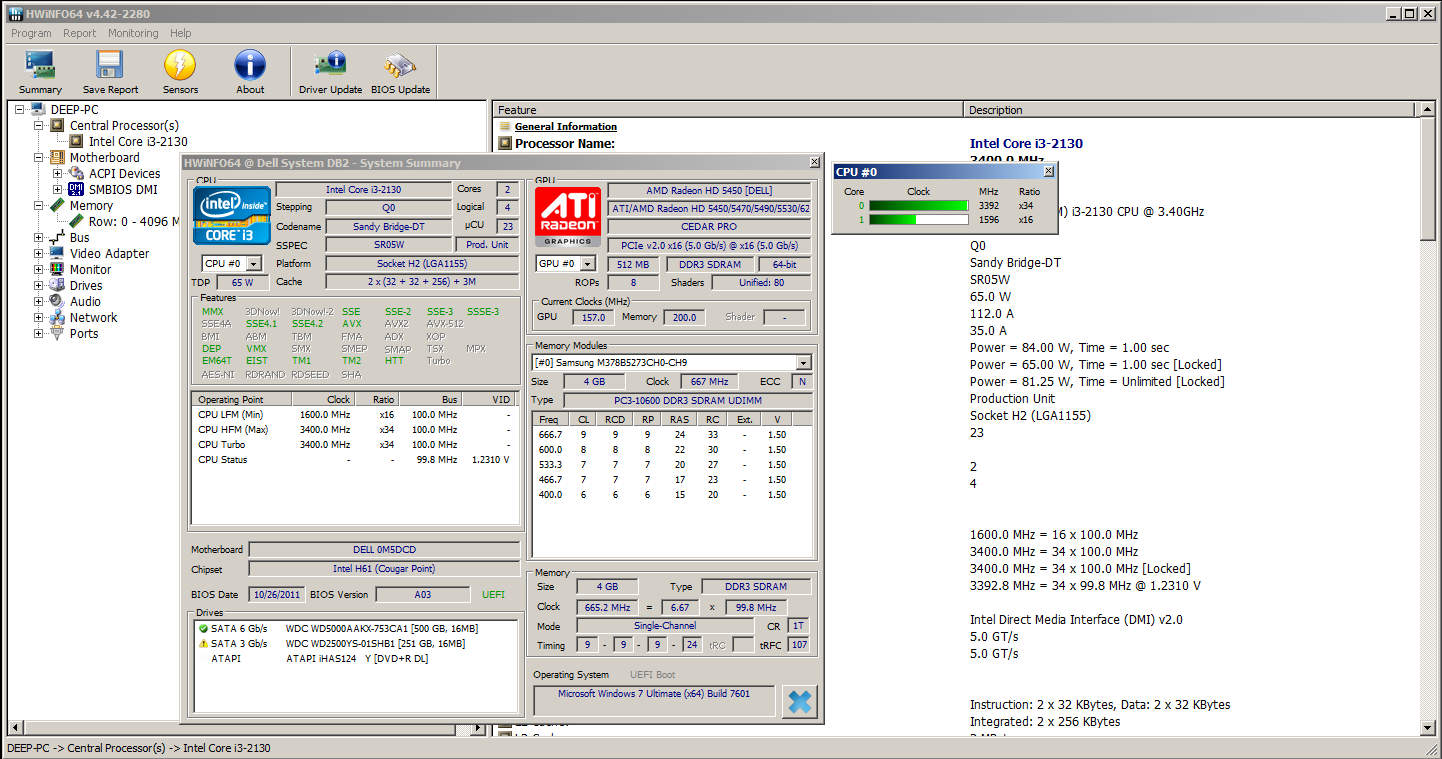Image resolution: width=1442 pixels, height=759 pixels.
Task: Click the DELL 0M5DCD motherboard field
Action: 384,550
